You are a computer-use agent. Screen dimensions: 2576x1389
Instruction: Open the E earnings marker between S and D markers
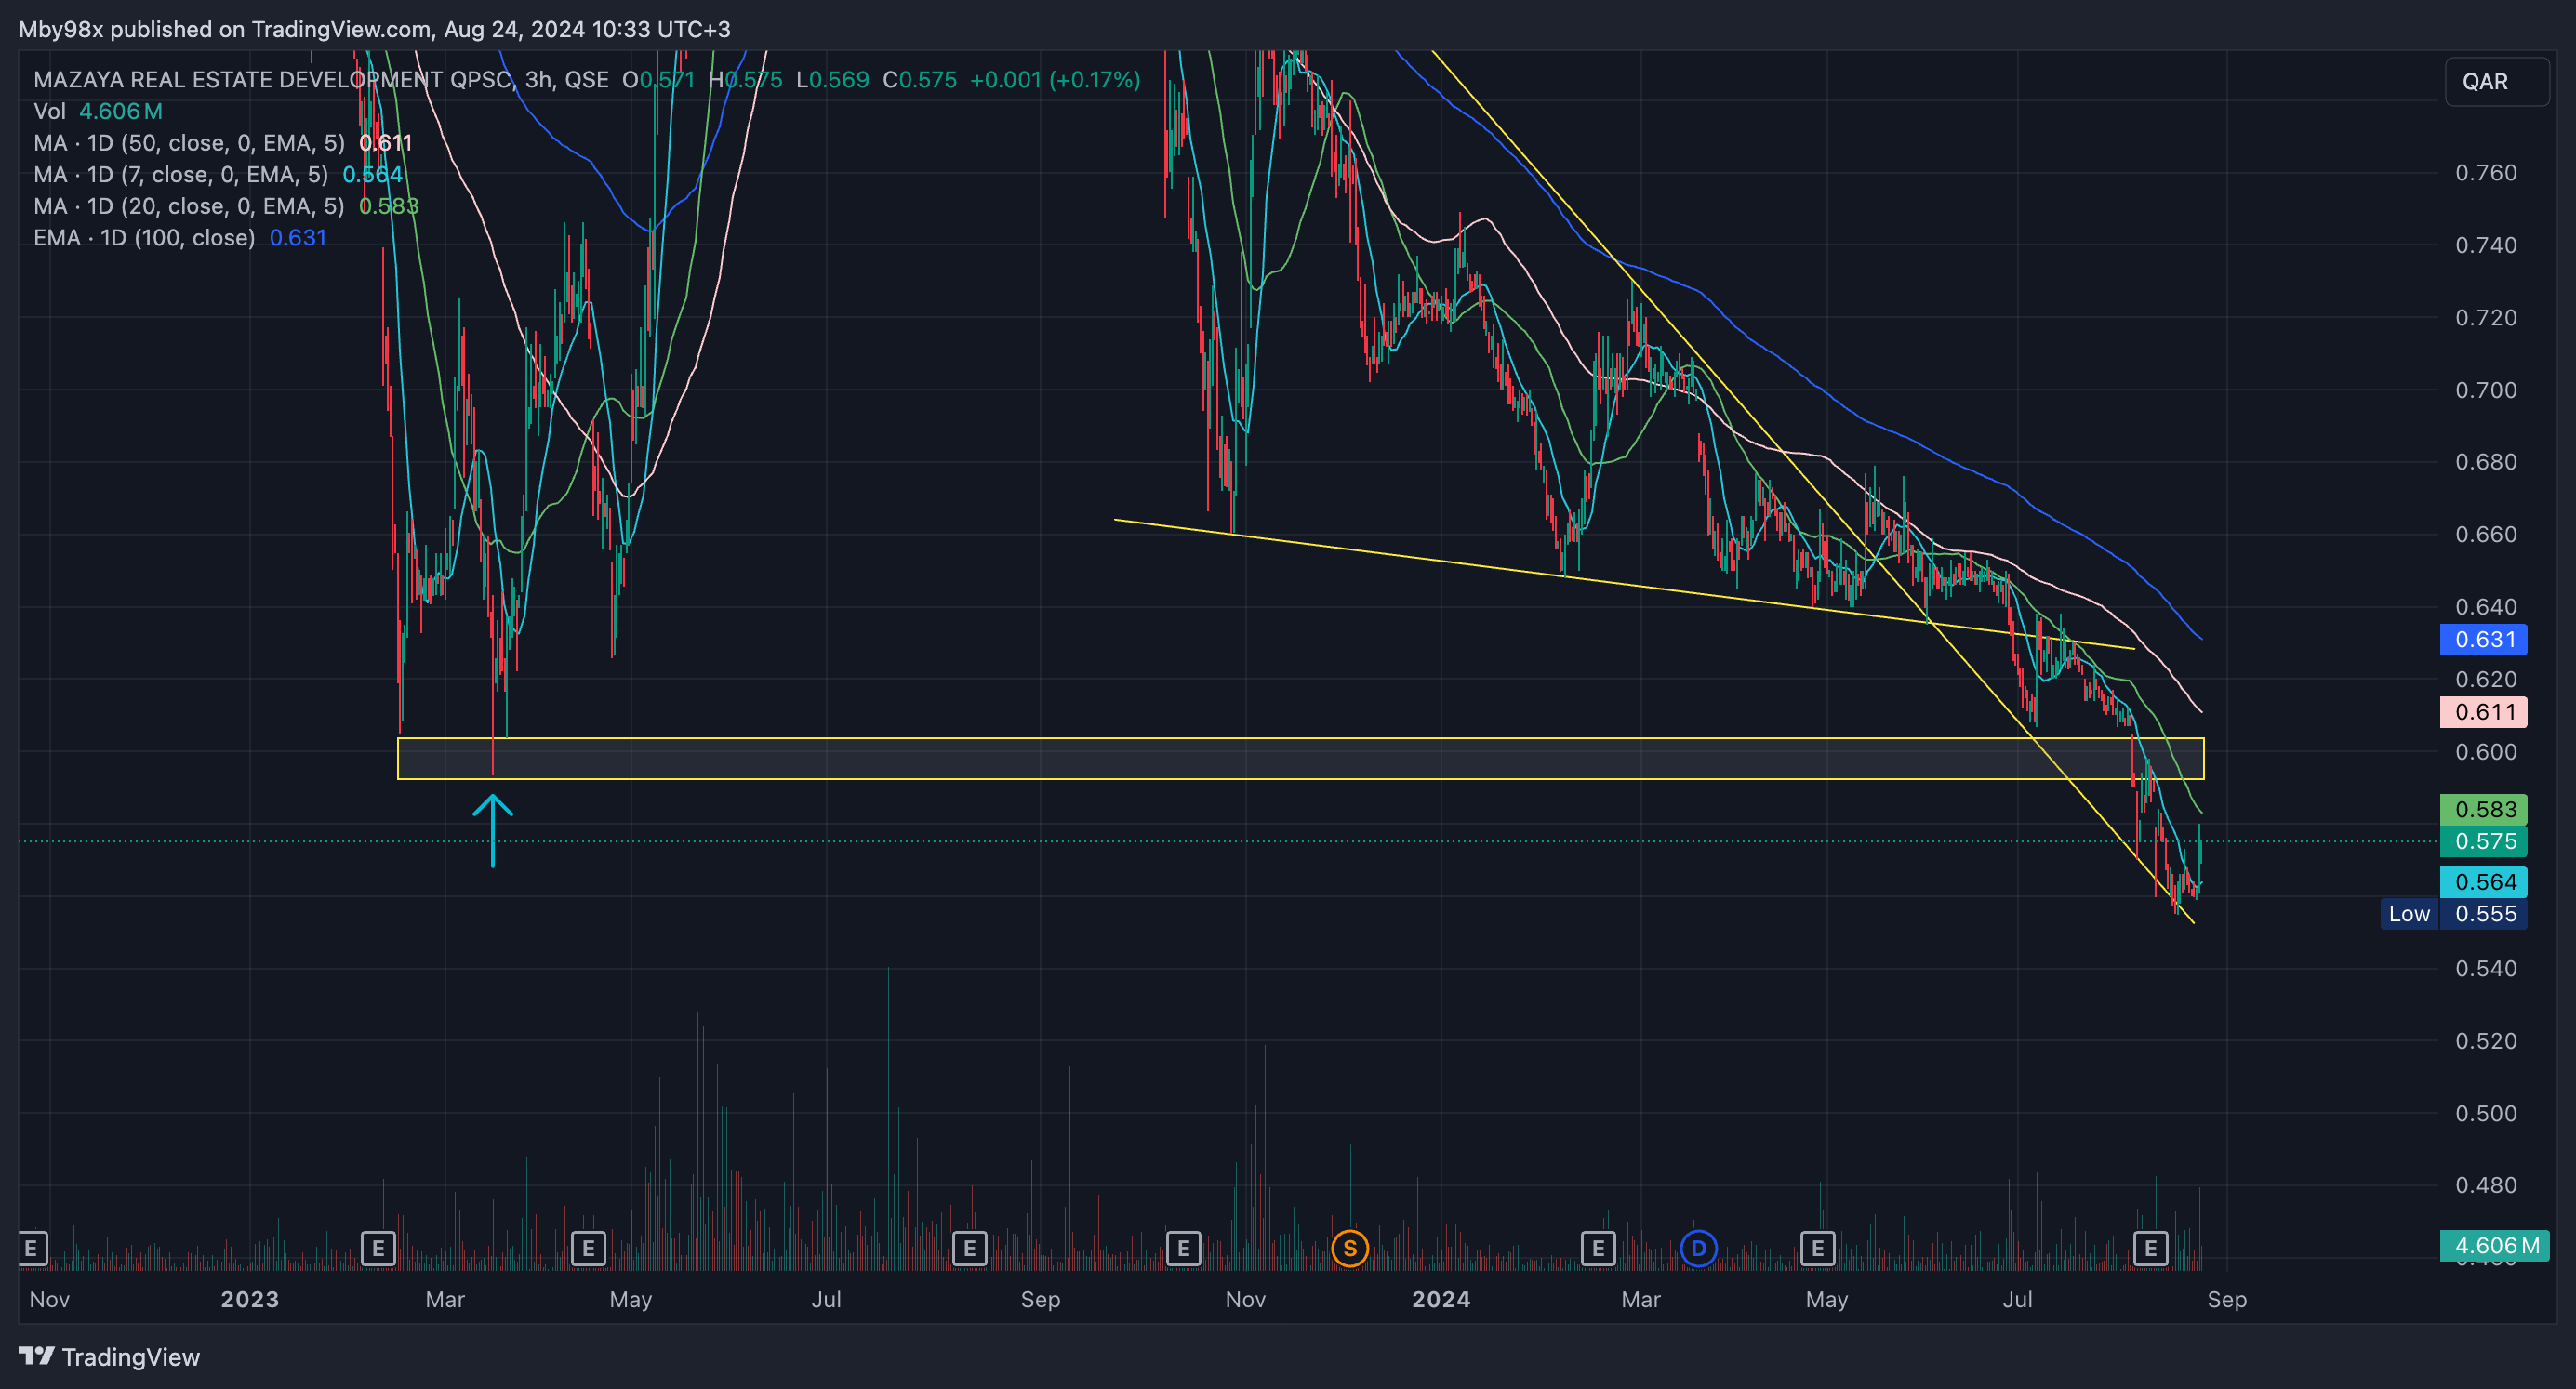point(1597,1248)
